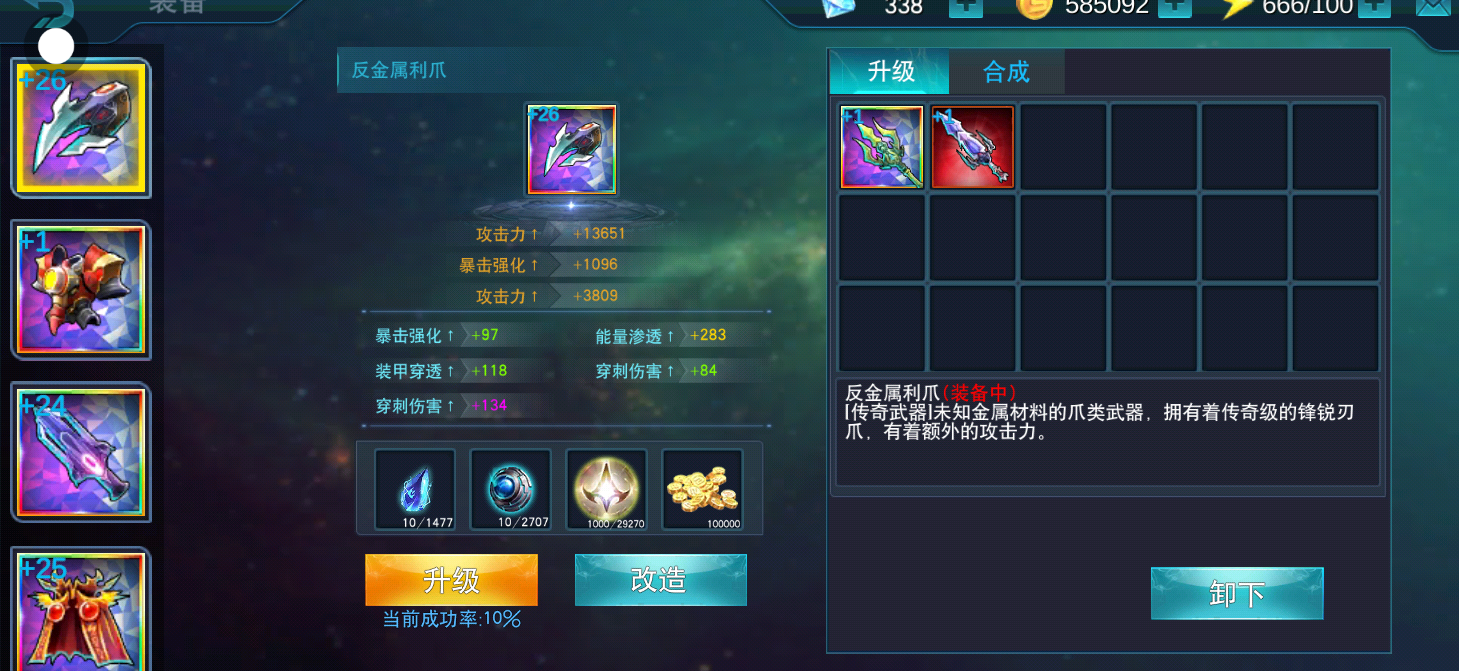Click the blue orb material 10/2707

[x=511, y=489]
